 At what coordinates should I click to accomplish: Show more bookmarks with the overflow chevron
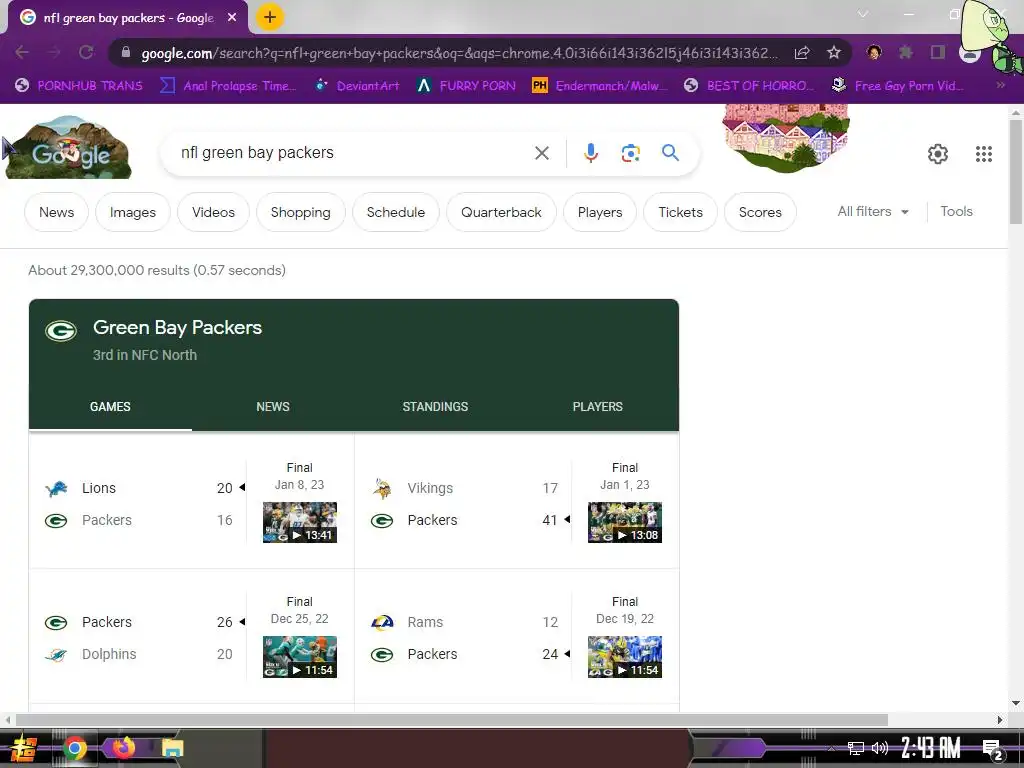1000,85
